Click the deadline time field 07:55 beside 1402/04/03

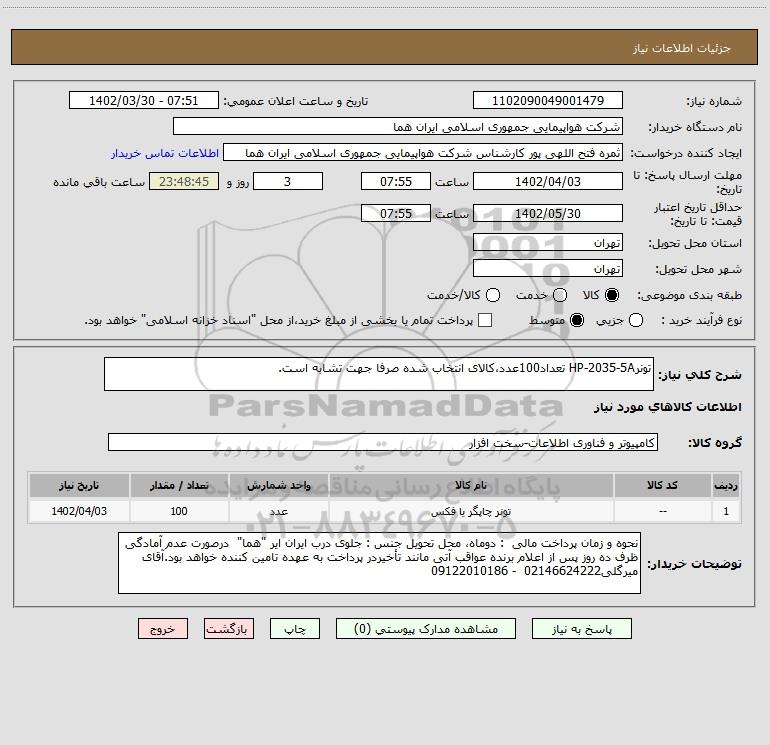(396, 181)
